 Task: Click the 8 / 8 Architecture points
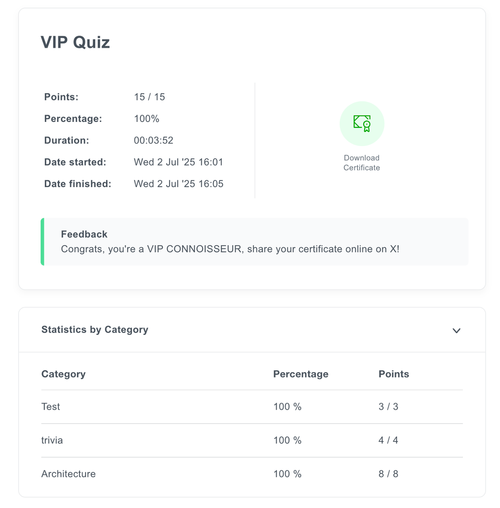[x=388, y=474]
